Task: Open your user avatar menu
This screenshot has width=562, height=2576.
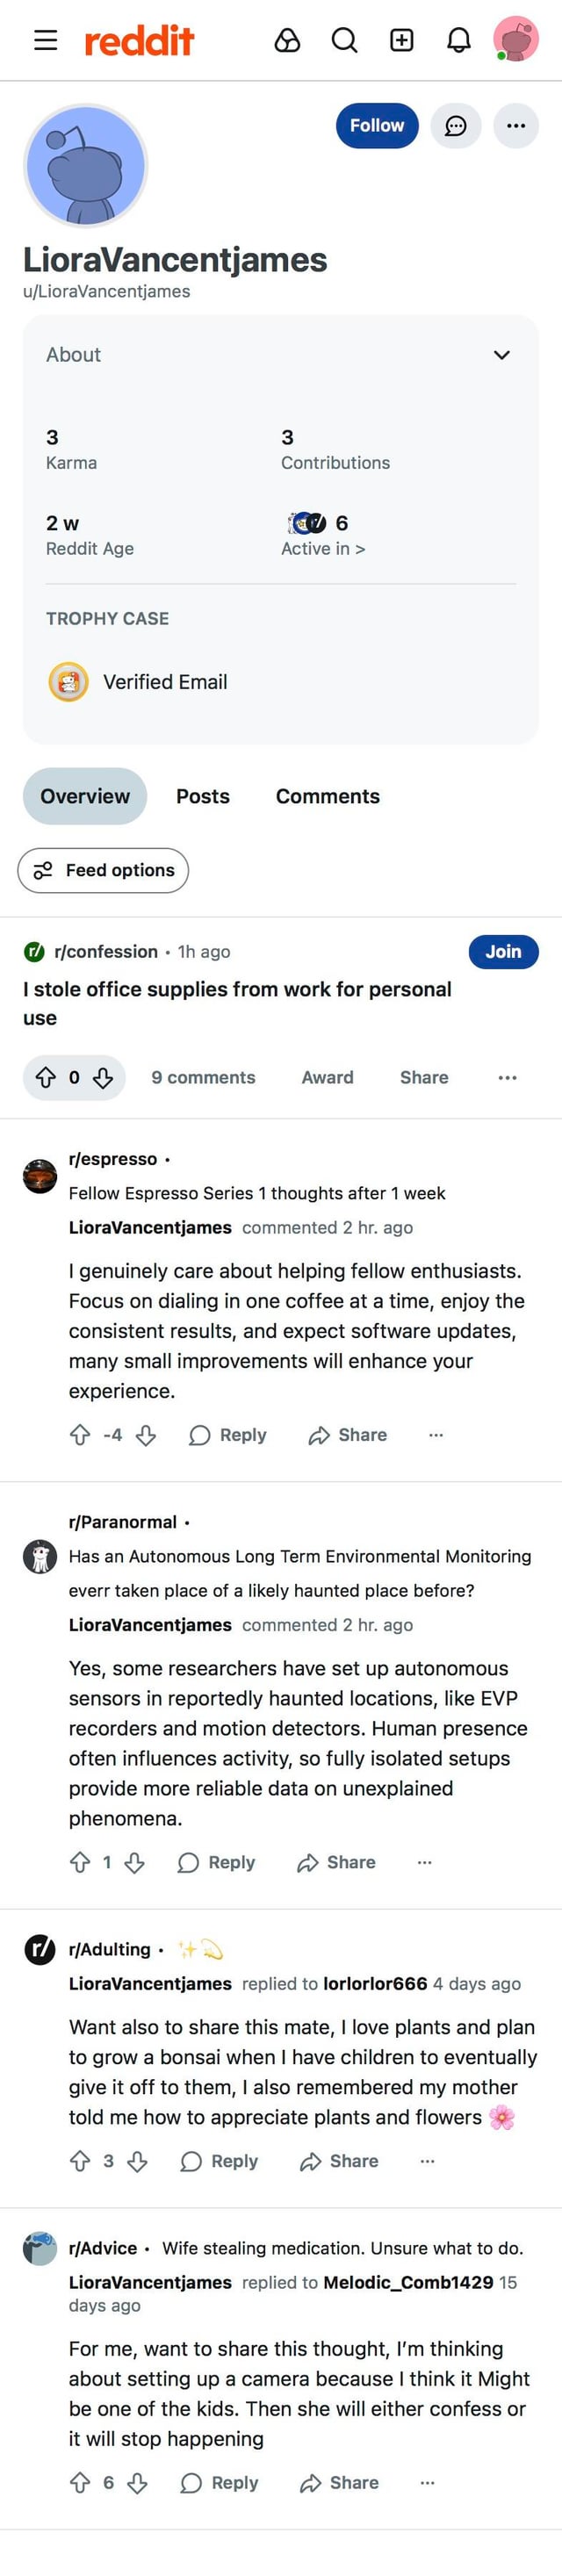Action: pyautogui.click(x=515, y=40)
